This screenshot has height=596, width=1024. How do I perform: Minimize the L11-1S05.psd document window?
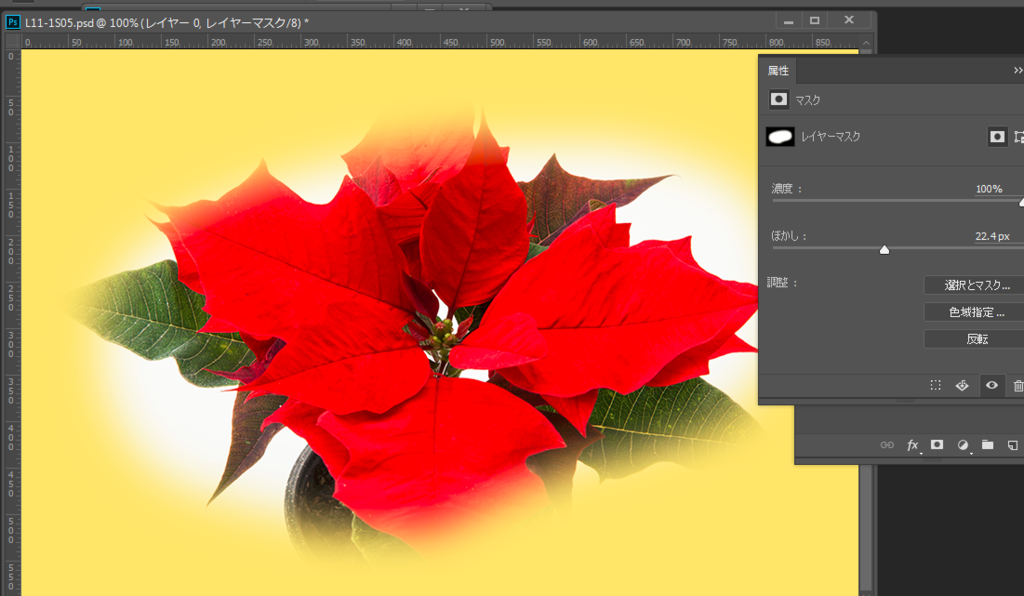pyautogui.click(x=788, y=21)
